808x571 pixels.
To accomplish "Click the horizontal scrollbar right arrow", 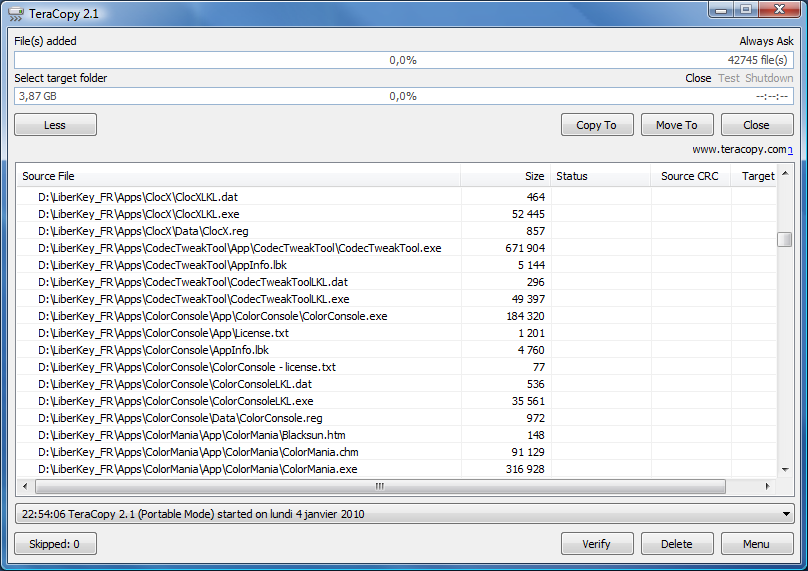I will pos(767,486).
